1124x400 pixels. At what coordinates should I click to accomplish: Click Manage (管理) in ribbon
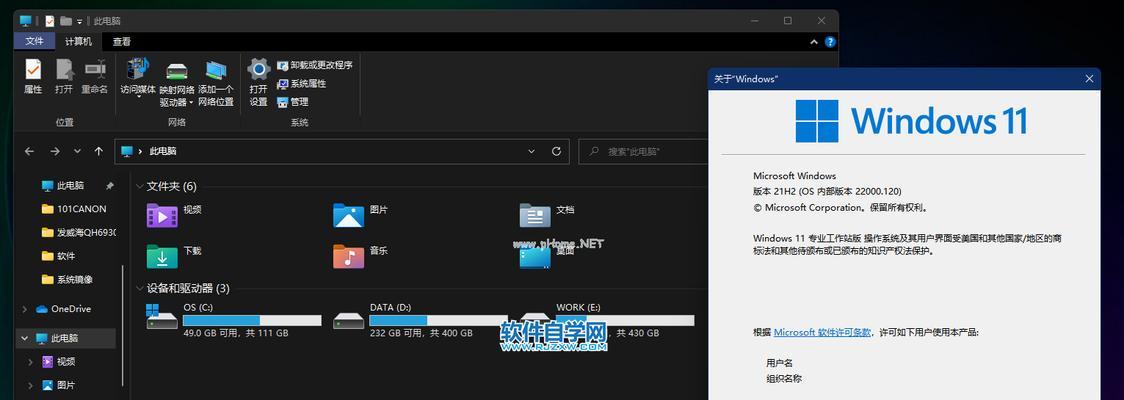[x=292, y=102]
